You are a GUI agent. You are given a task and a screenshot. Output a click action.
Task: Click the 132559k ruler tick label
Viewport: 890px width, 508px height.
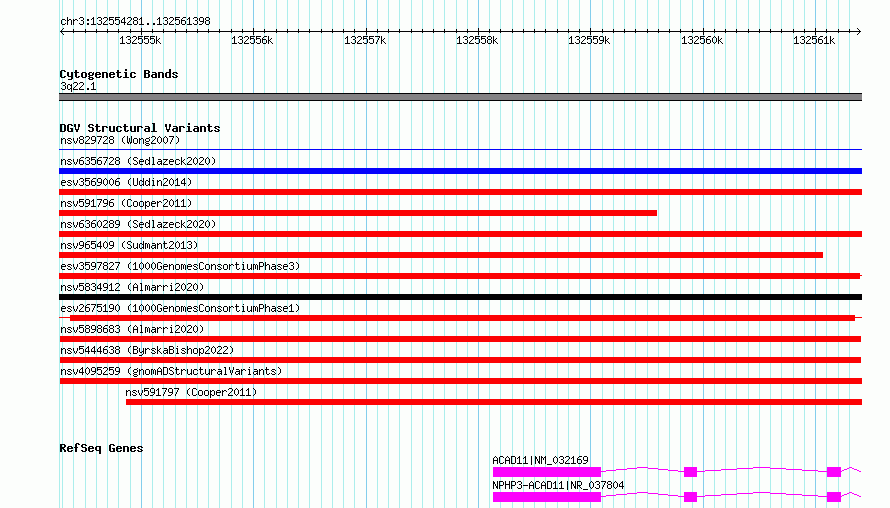(x=589, y=40)
